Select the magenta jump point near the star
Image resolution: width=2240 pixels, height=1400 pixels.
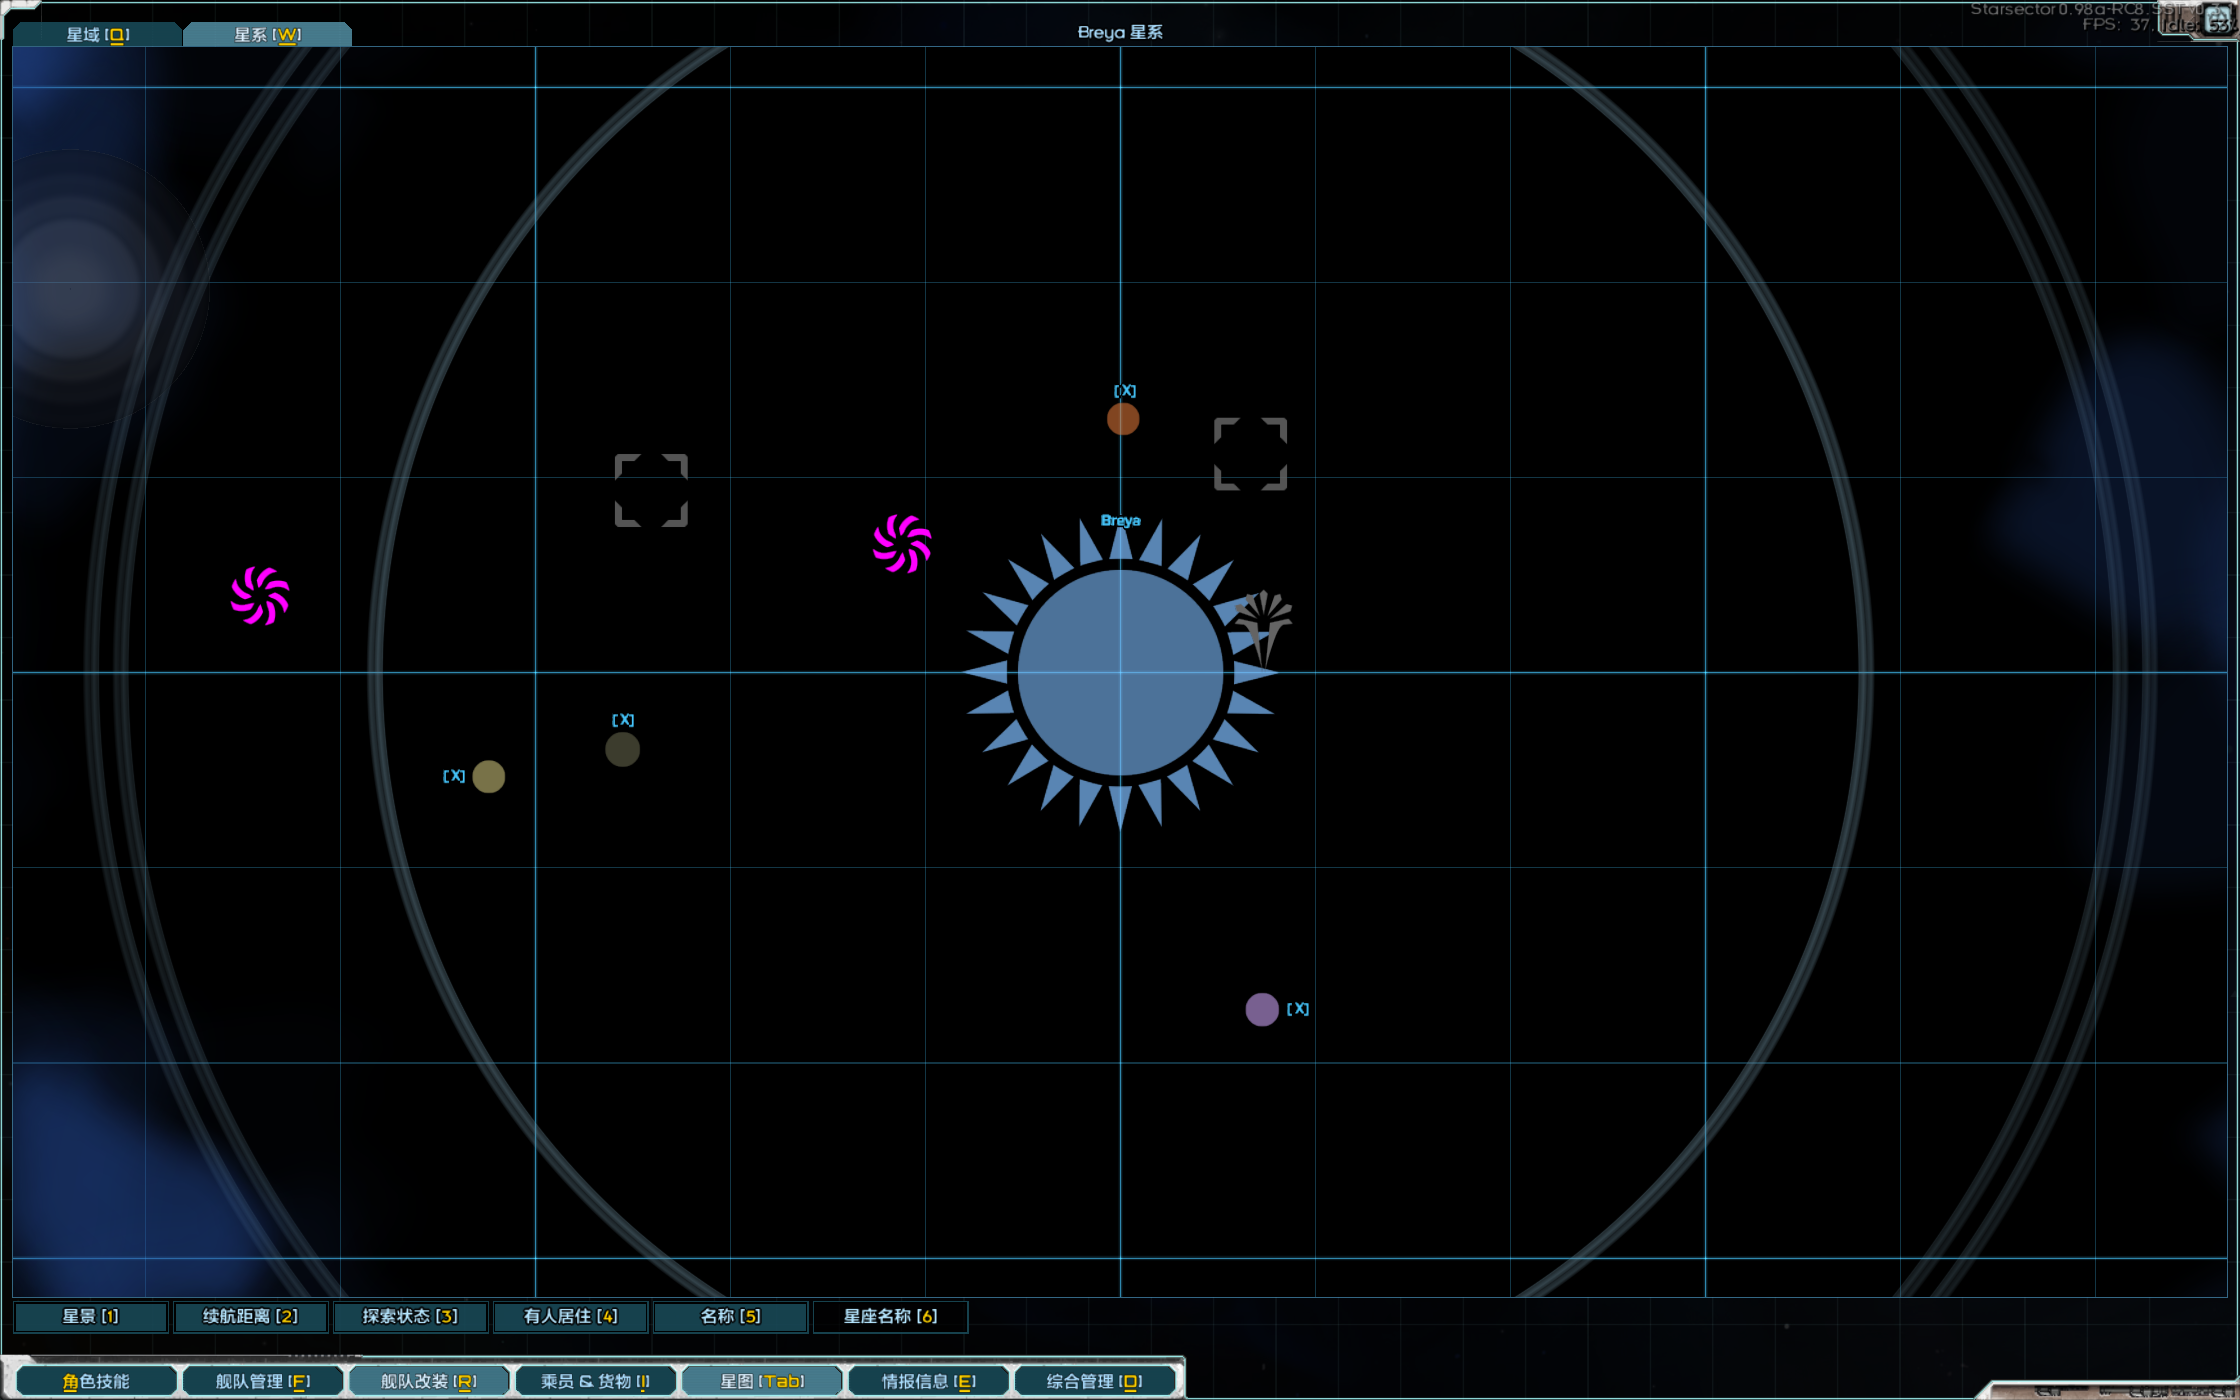click(902, 544)
